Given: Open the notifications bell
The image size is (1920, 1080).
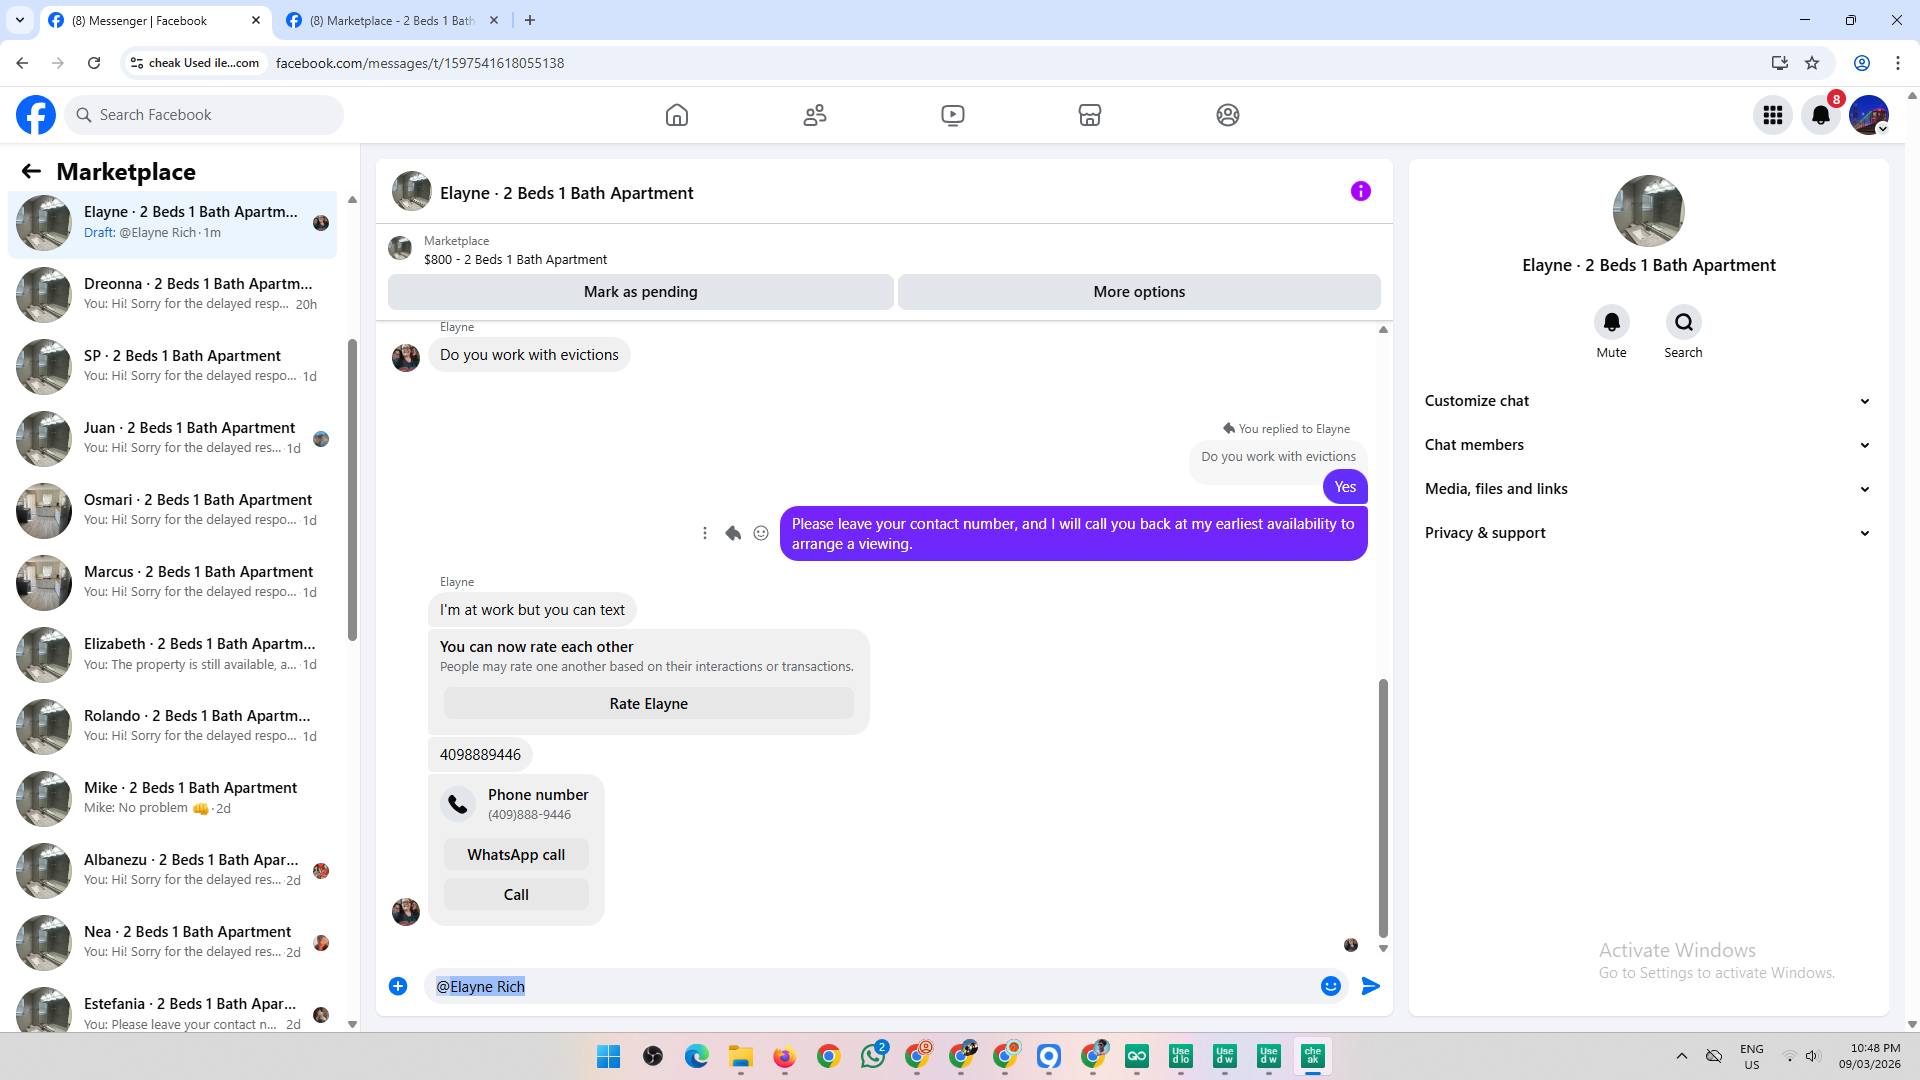Looking at the screenshot, I should click(x=1821, y=115).
